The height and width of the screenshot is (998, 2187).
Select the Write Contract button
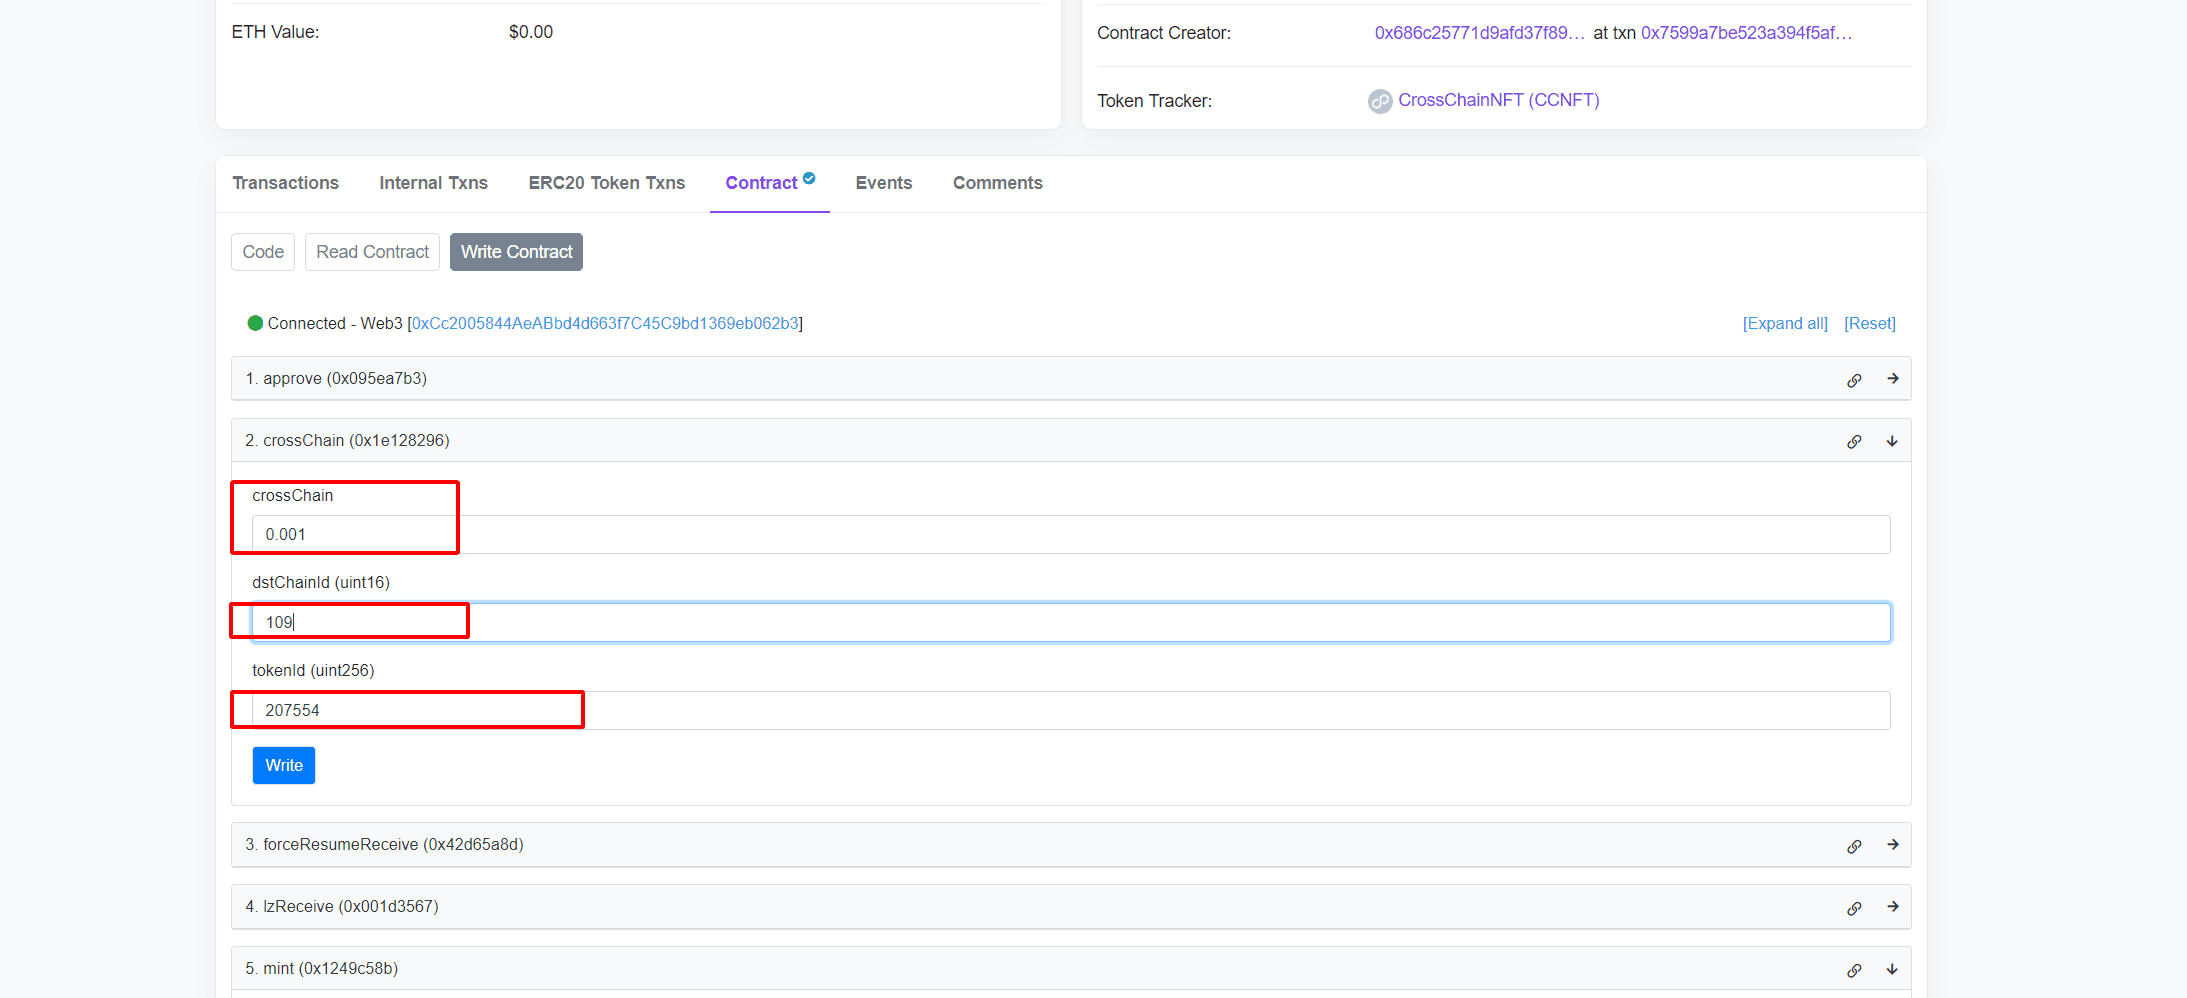pyautogui.click(x=516, y=252)
